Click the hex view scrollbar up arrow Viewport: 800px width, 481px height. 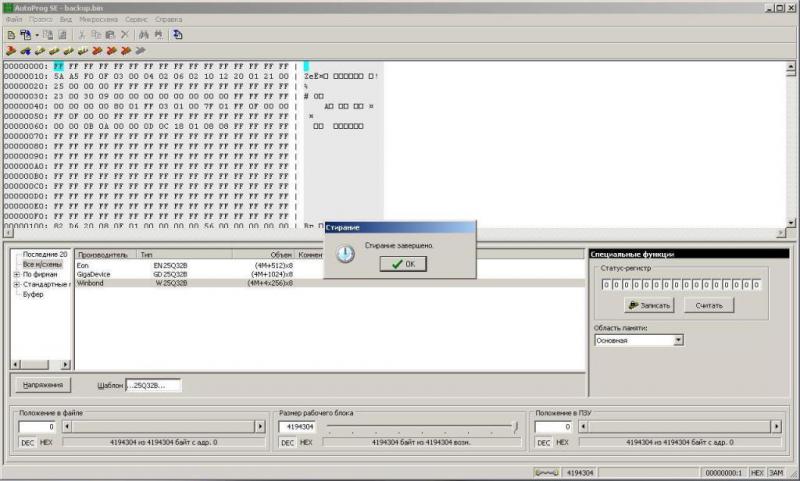791,66
